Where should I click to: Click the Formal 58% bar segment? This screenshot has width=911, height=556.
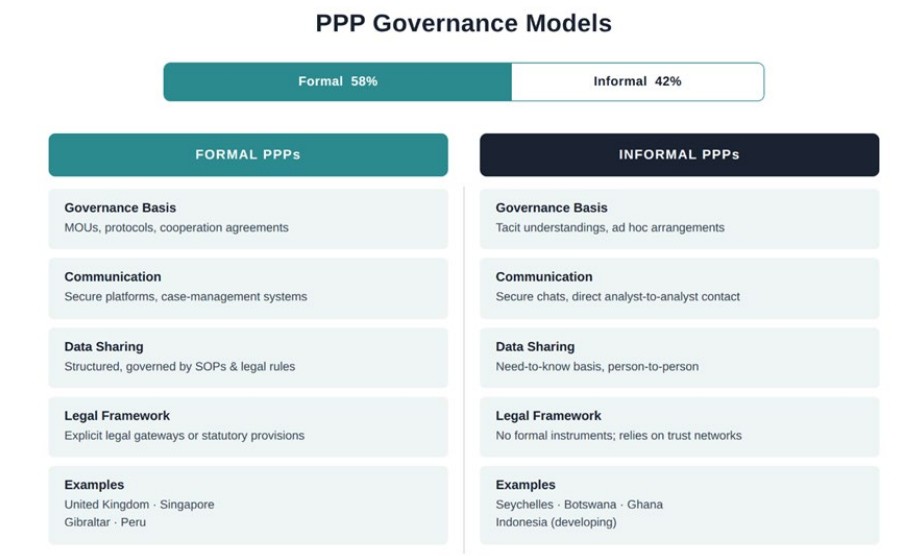point(338,82)
